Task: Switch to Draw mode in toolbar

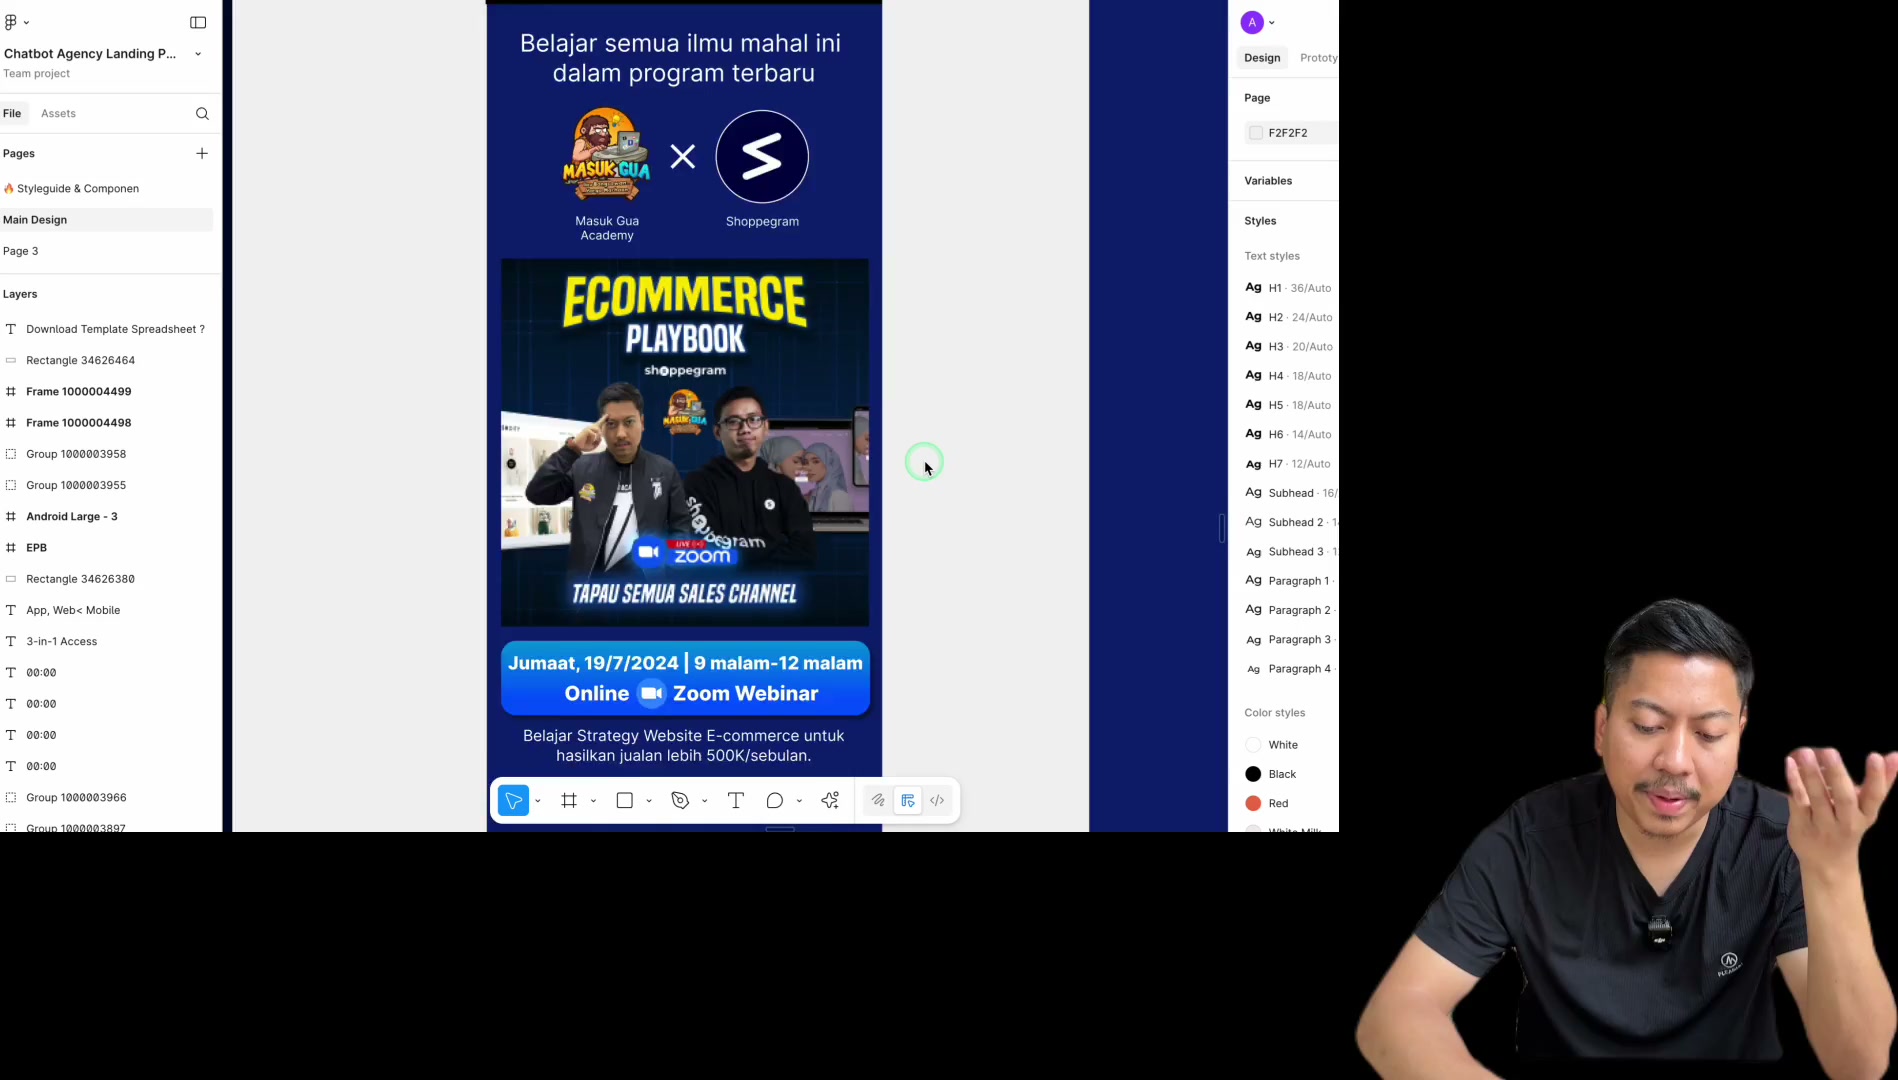Action: coord(878,801)
